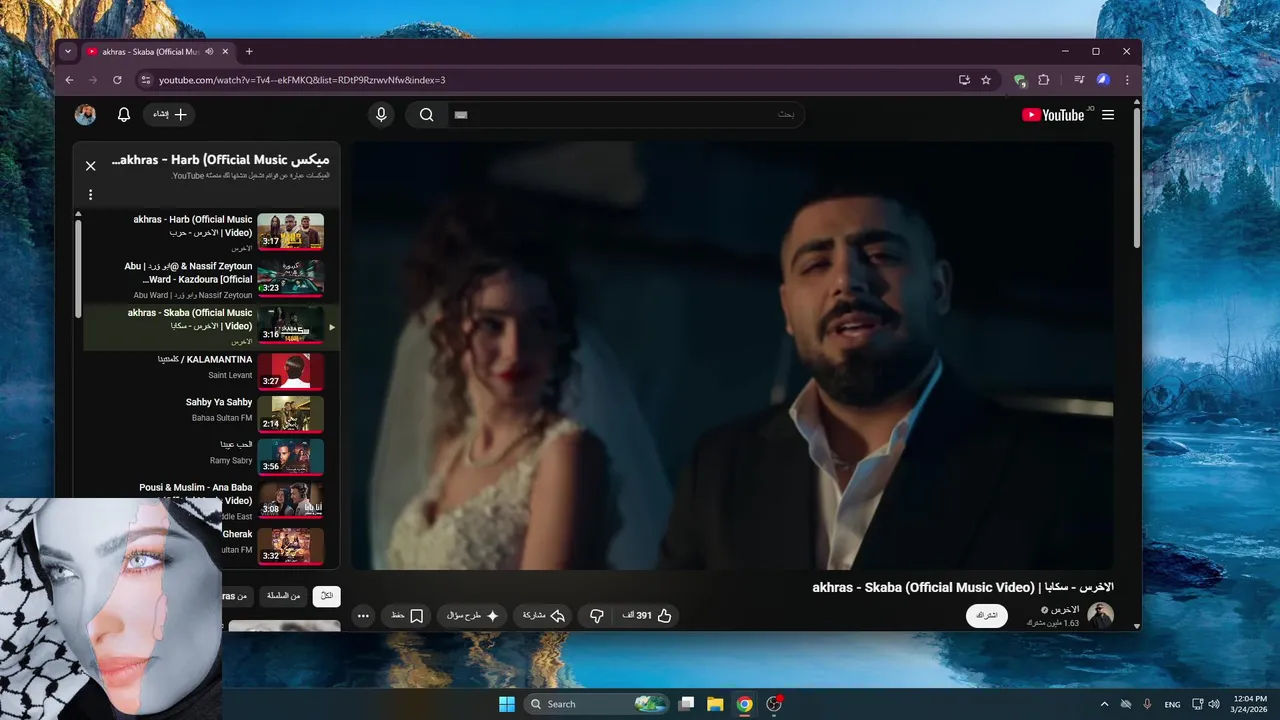Go forward in Chrome
This screenshot has width=1280, height=720.
click(94, 80)
